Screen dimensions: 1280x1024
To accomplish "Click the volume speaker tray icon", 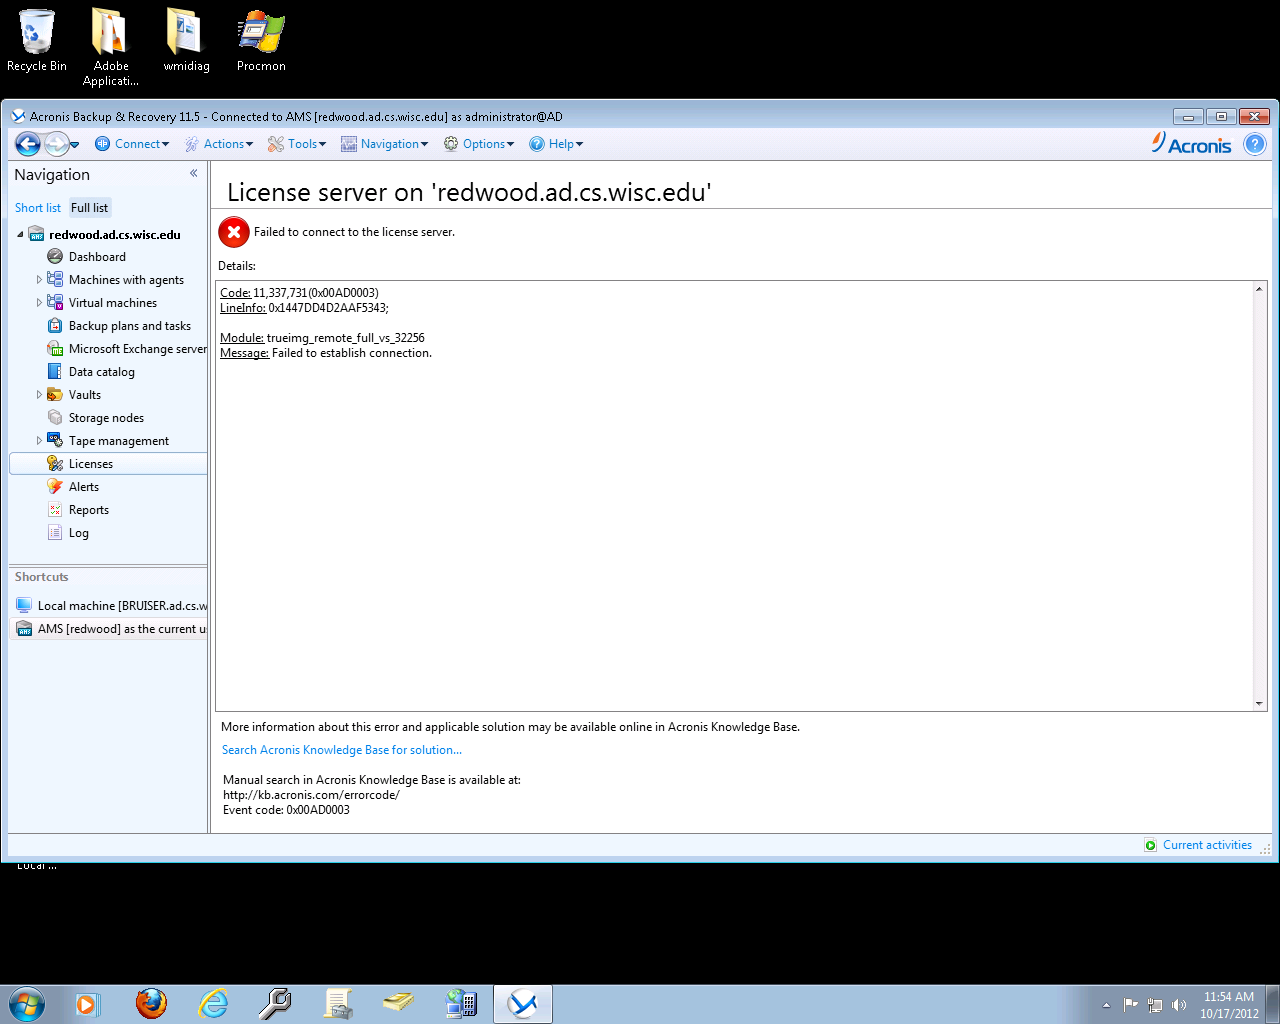I will [1179, 1005].
